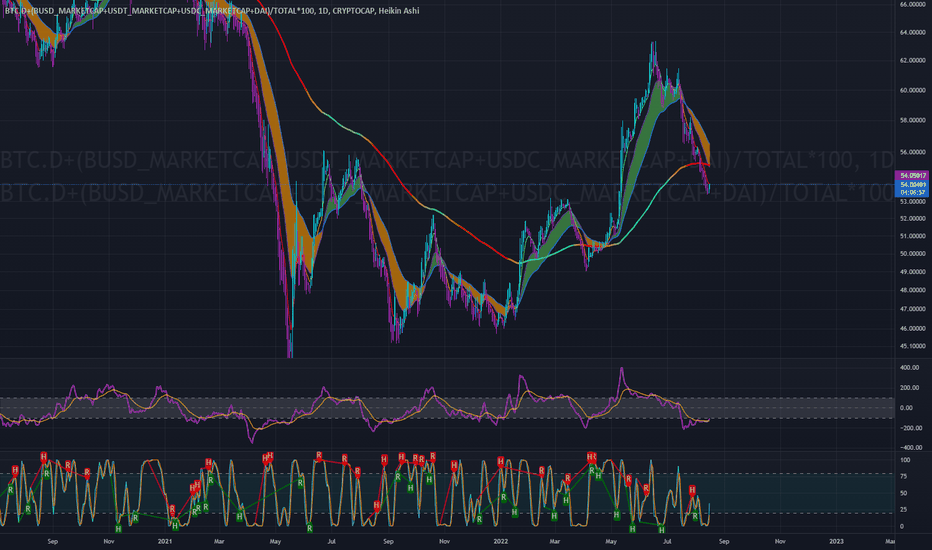
Task: Click the 25 stochastic scale label
Action: tap(903, 510)
